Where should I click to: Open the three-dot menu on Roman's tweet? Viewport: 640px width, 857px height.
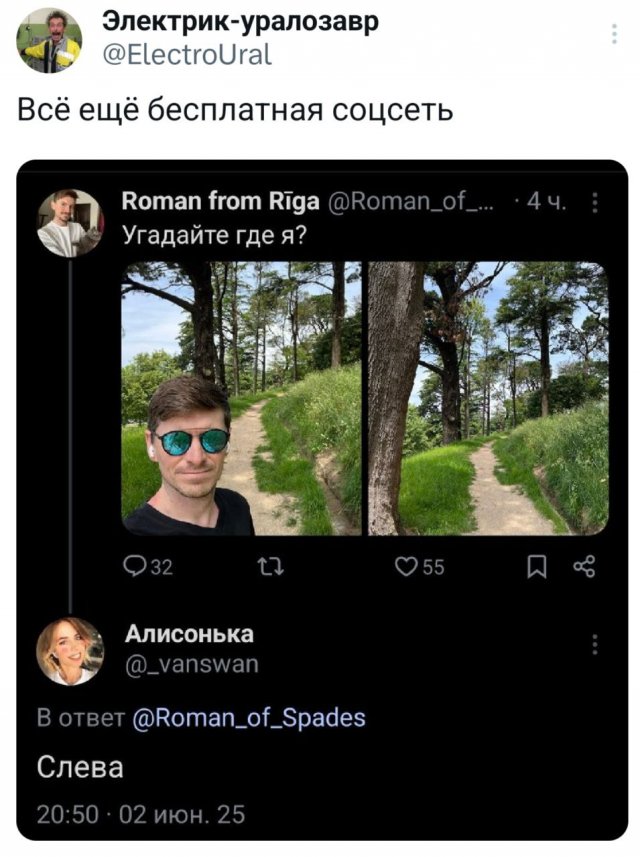[x=595, y=205]
